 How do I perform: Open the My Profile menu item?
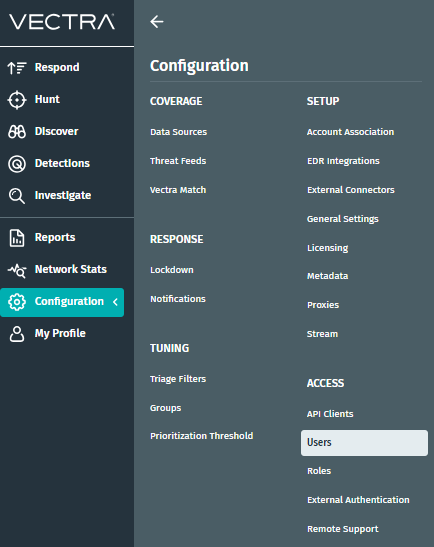click(x=60, y=334)
